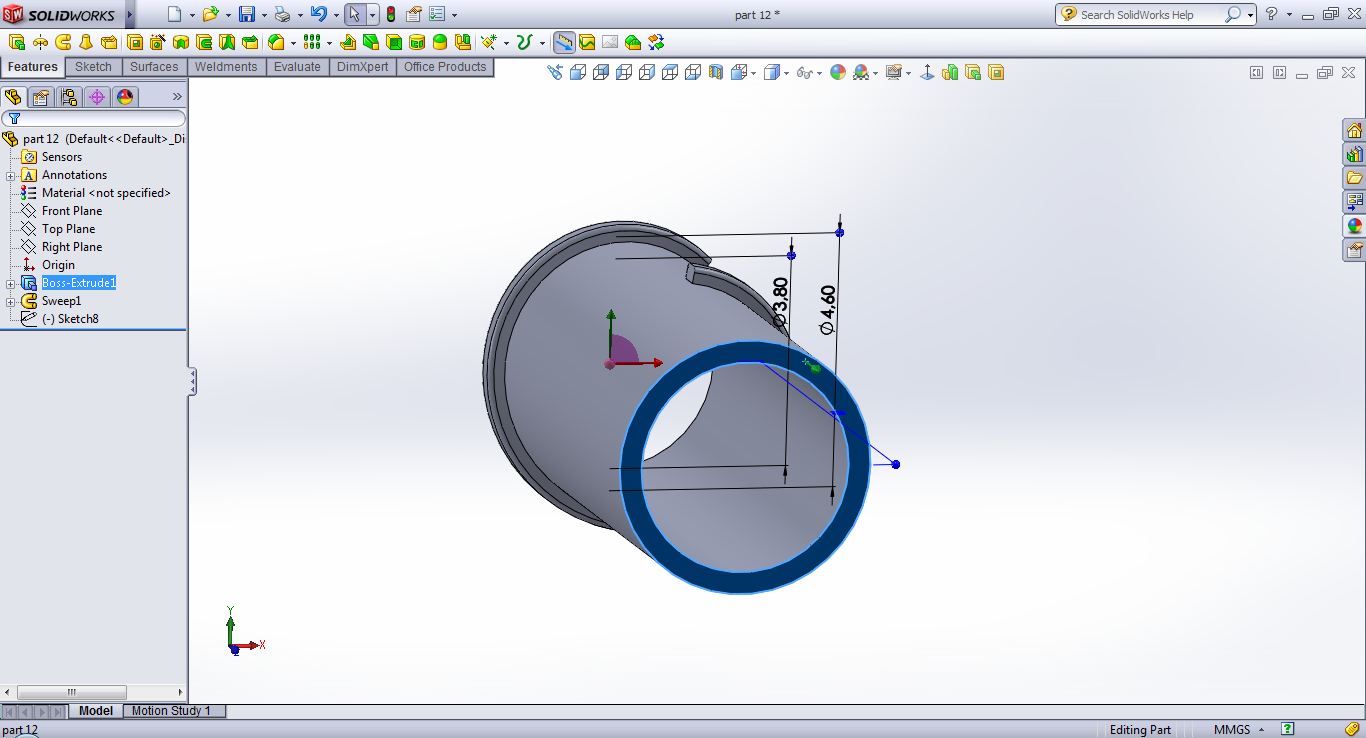Open the Undo dropdown arrow
The image size is (1366, 738).
pos(335,15)
